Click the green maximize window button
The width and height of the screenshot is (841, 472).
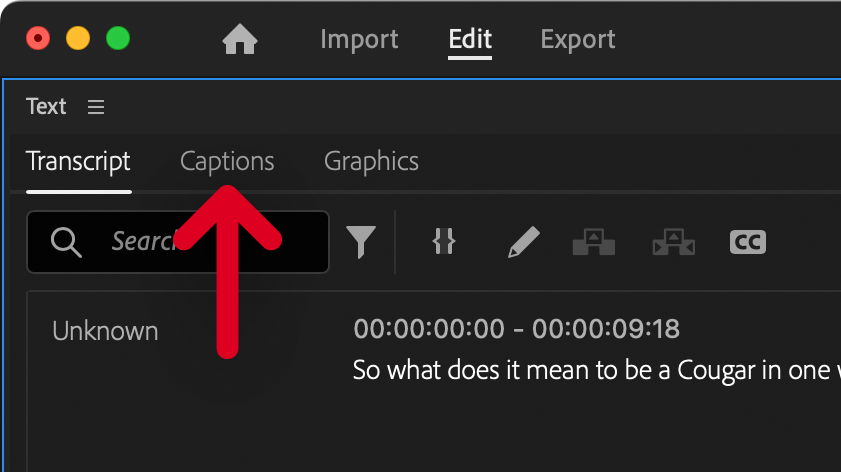coord(118,39)
